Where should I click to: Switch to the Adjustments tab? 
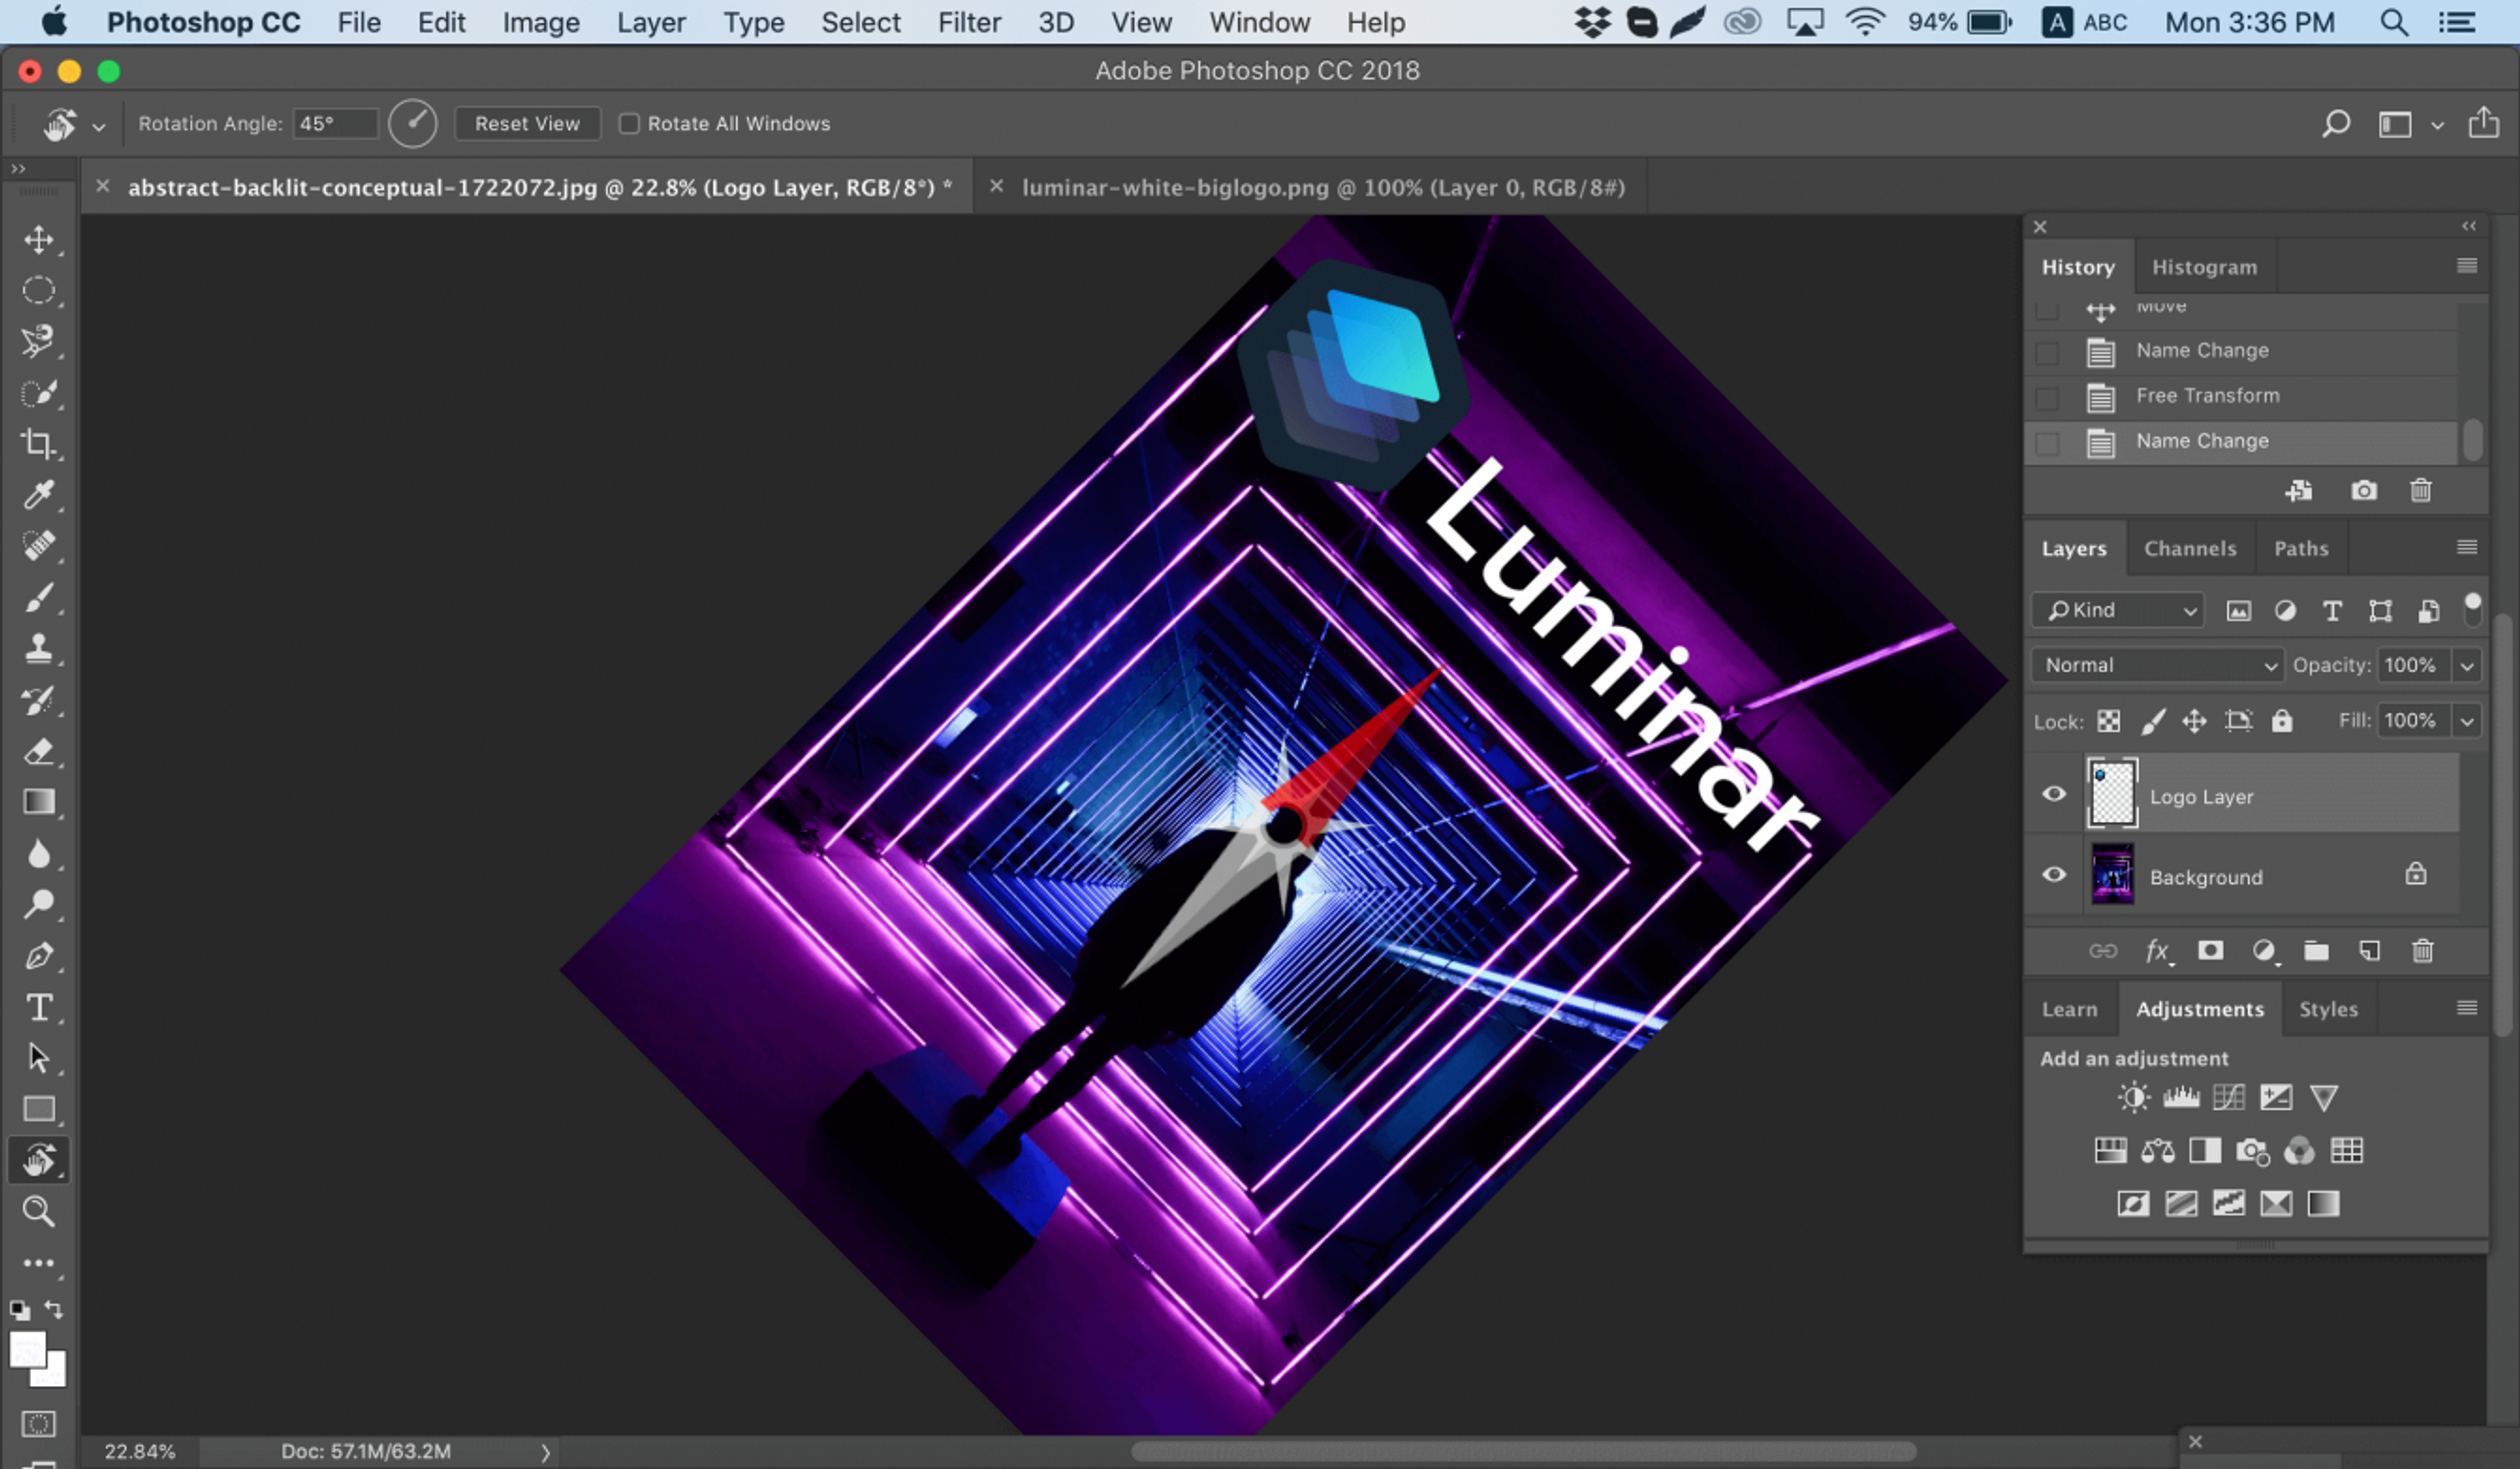(2200, 1009)
